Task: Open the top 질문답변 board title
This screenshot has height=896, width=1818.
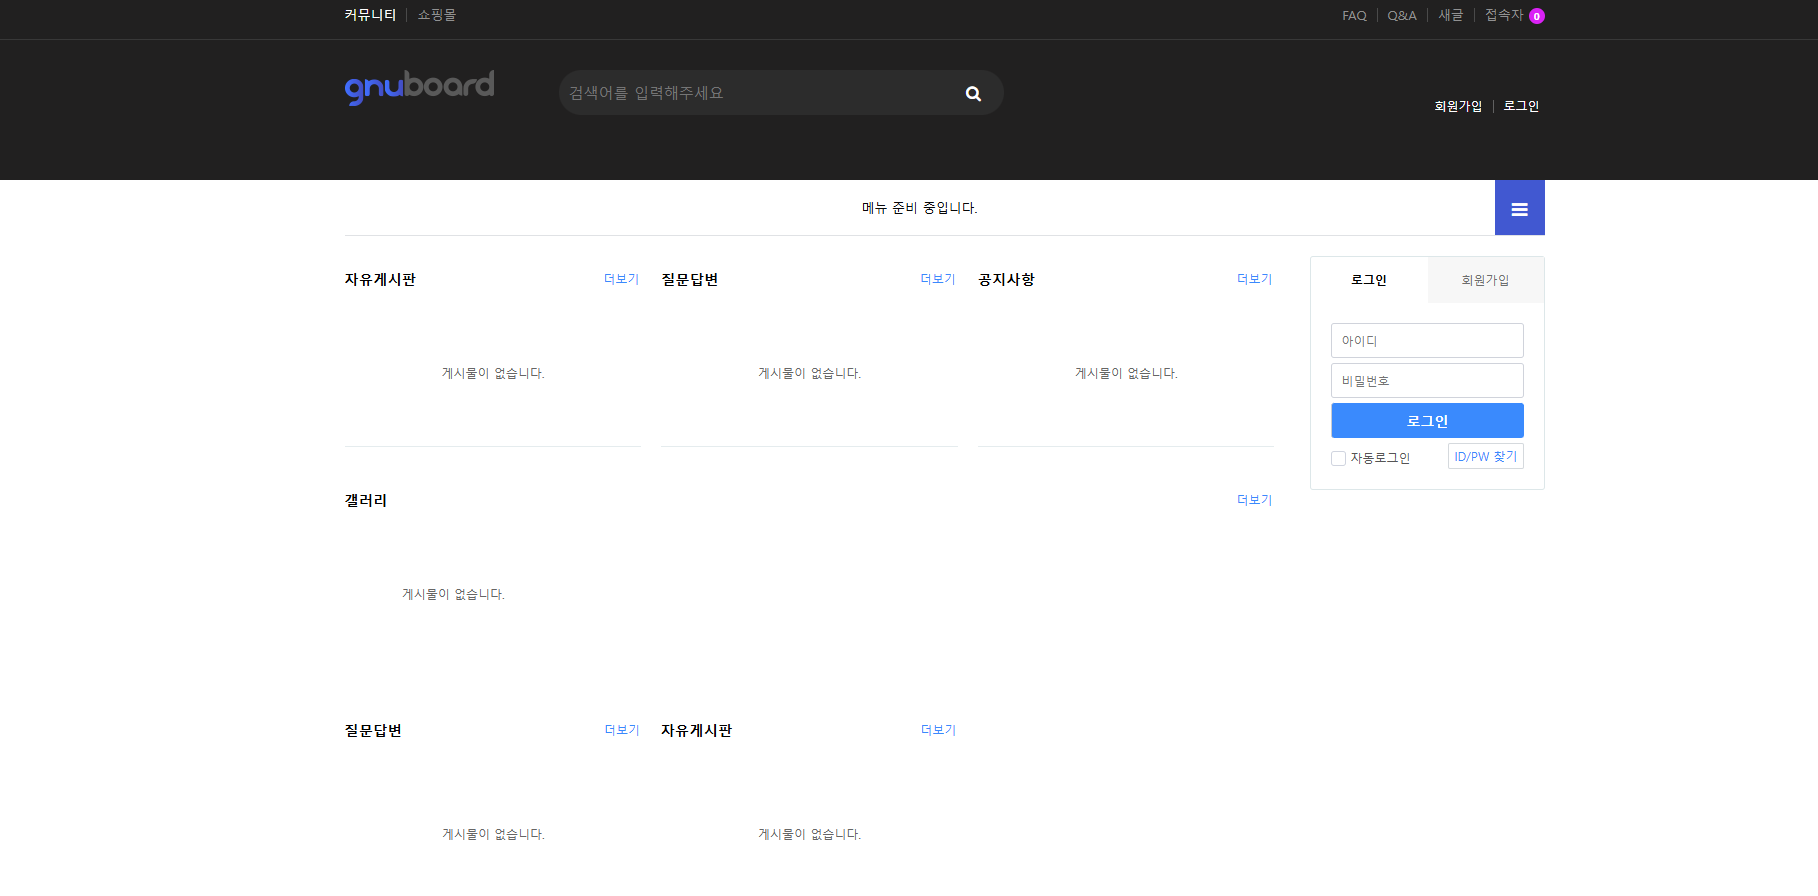Action: coord(690,280)
